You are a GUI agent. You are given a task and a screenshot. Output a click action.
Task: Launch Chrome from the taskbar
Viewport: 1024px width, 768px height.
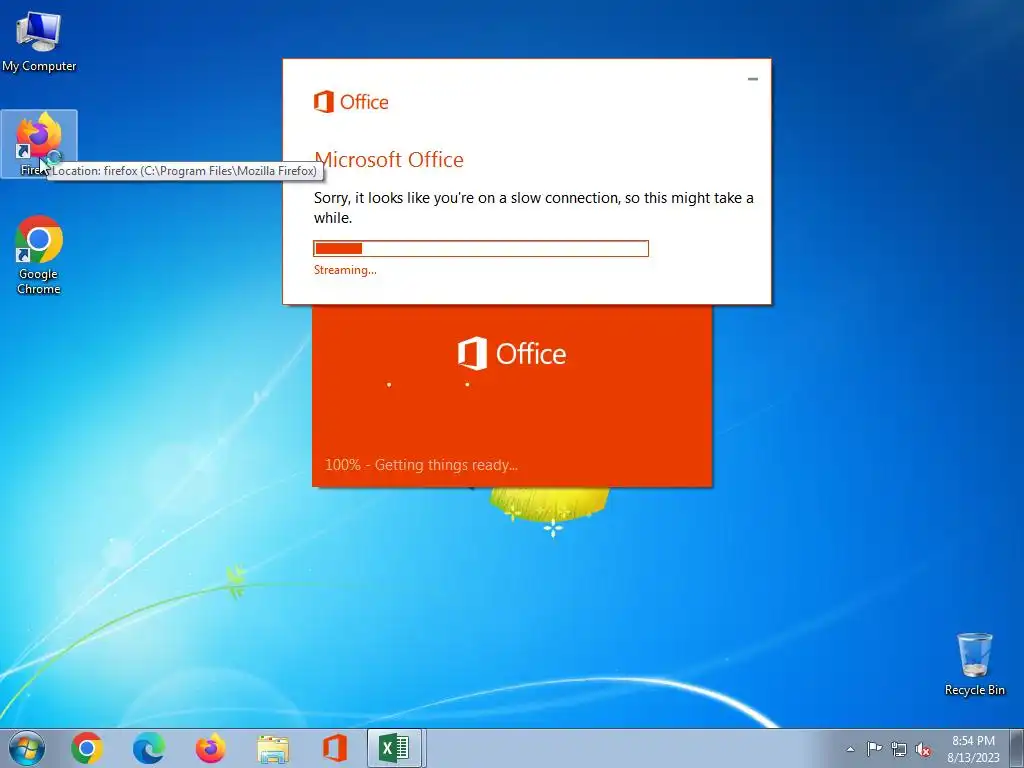click(87, 748)
